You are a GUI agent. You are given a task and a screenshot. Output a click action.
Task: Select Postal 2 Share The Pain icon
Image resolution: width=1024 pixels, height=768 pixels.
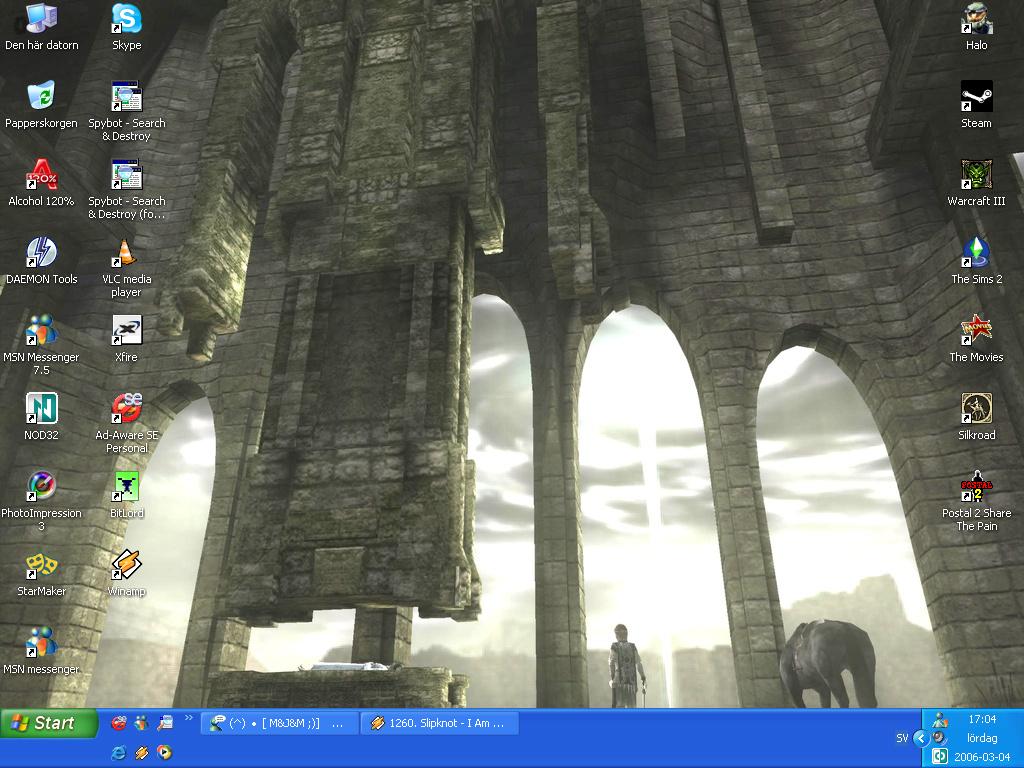(x=976, y=502)
